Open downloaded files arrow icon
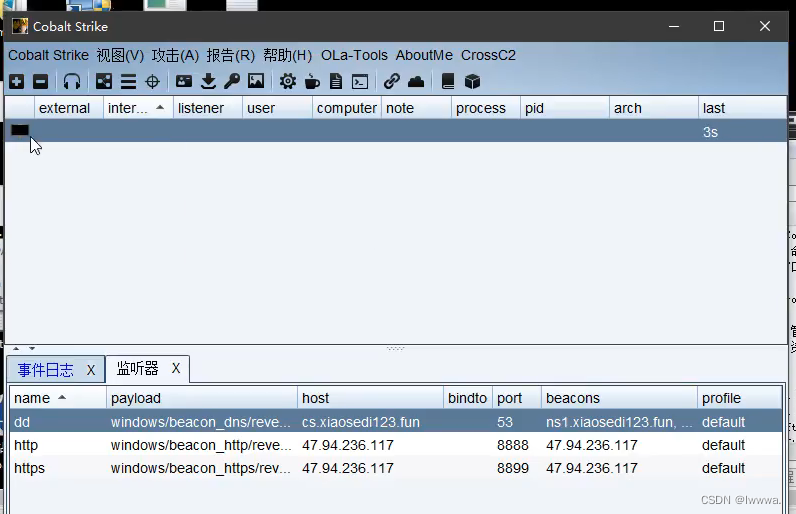Viewport: 796px width, 514px height. tap(208, 81)
